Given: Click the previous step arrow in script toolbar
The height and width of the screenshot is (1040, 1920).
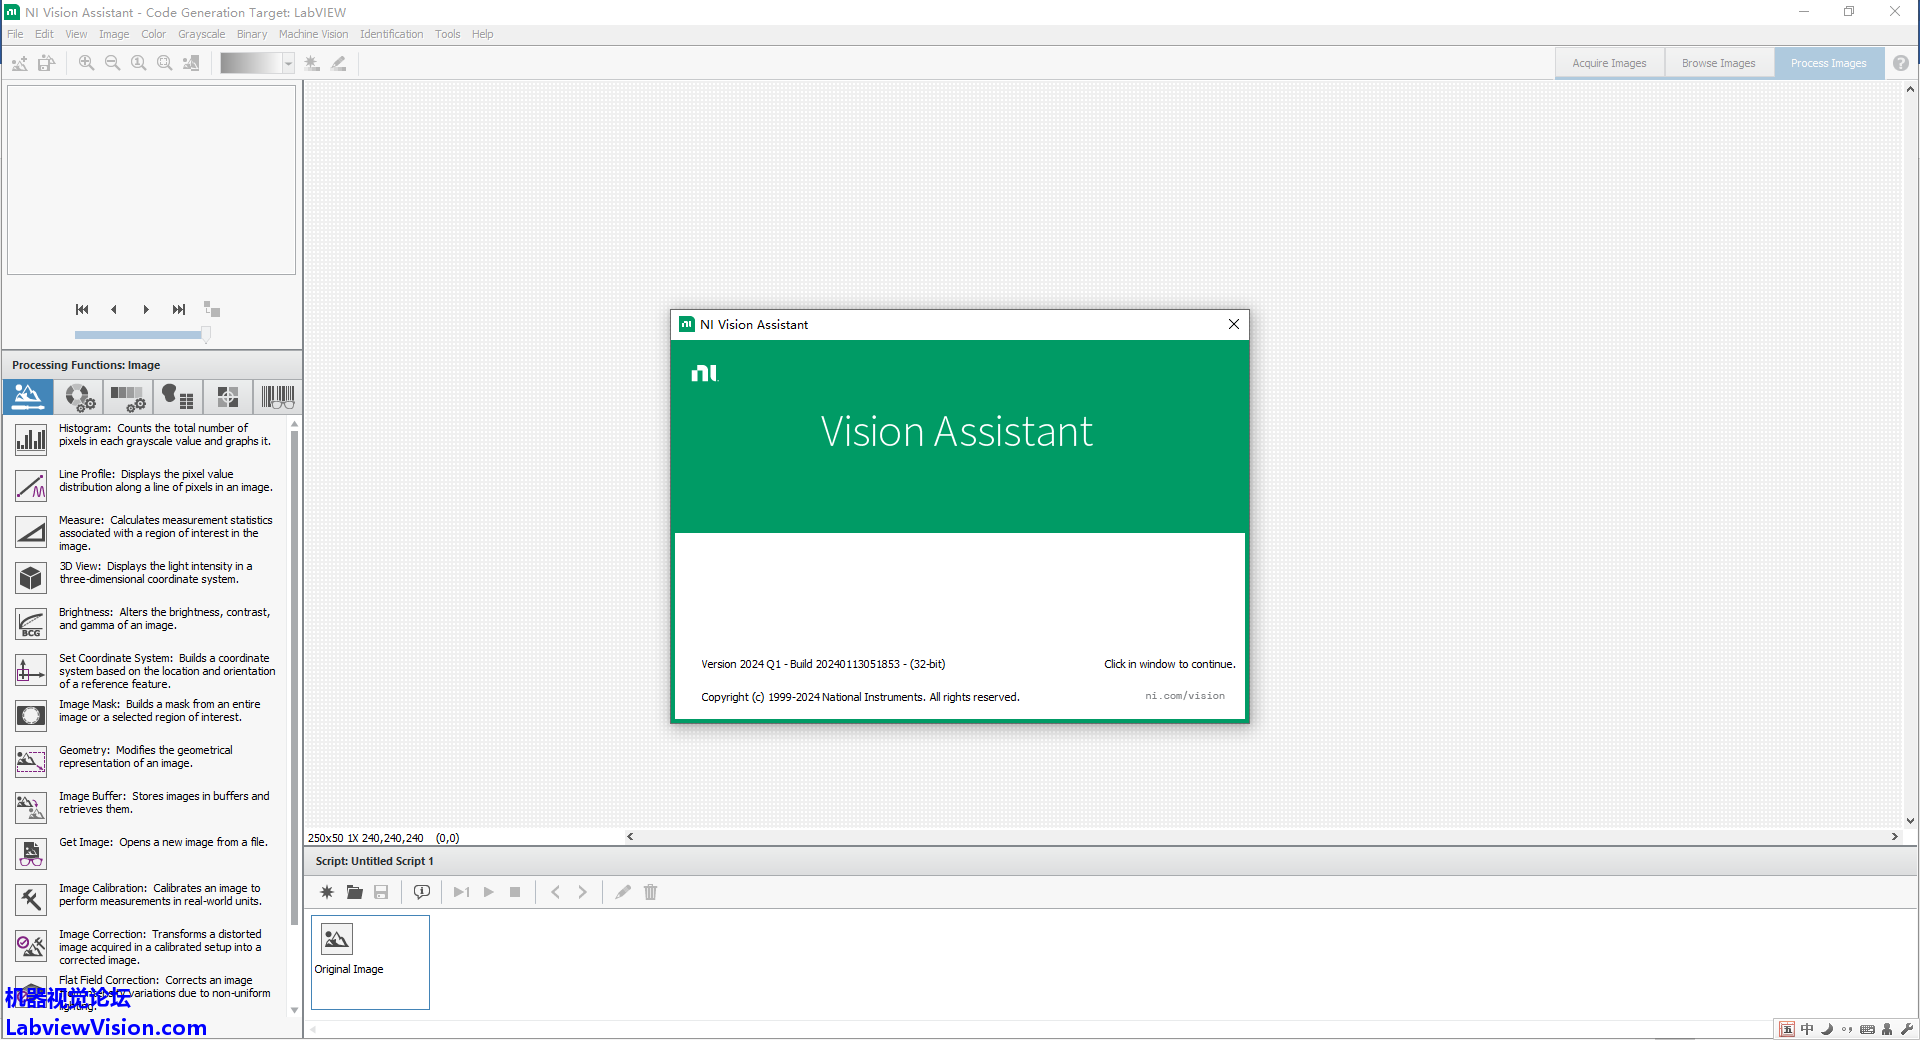Looking at the screenshot, I should click(x=556, y=892).
